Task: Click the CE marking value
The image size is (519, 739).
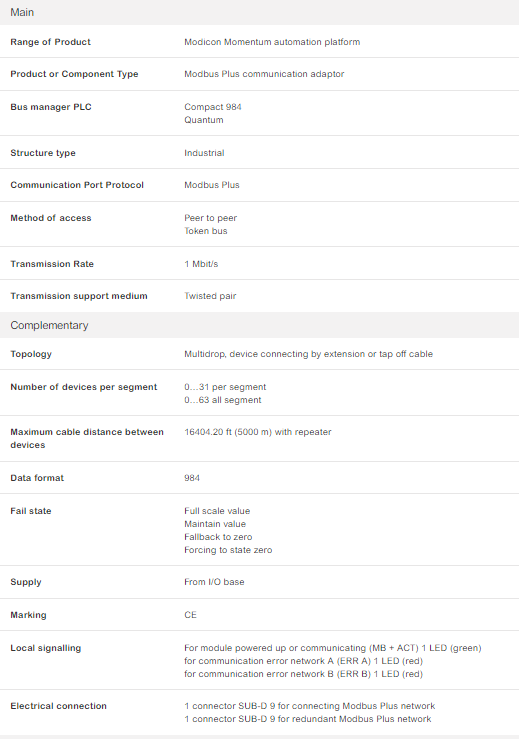Action: coord(190,615)
